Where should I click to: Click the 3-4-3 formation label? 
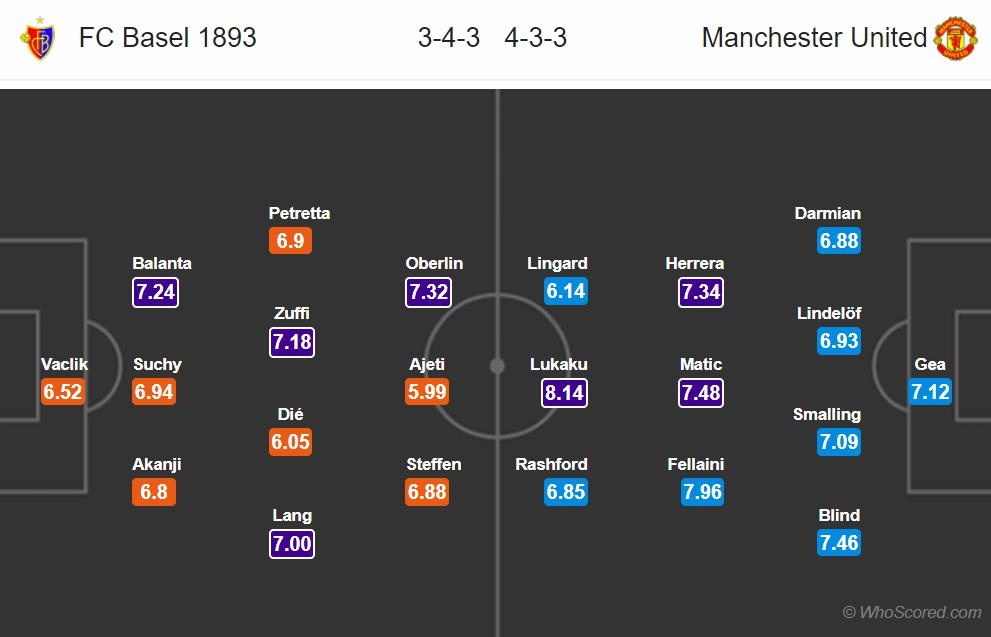click(449, 38)
